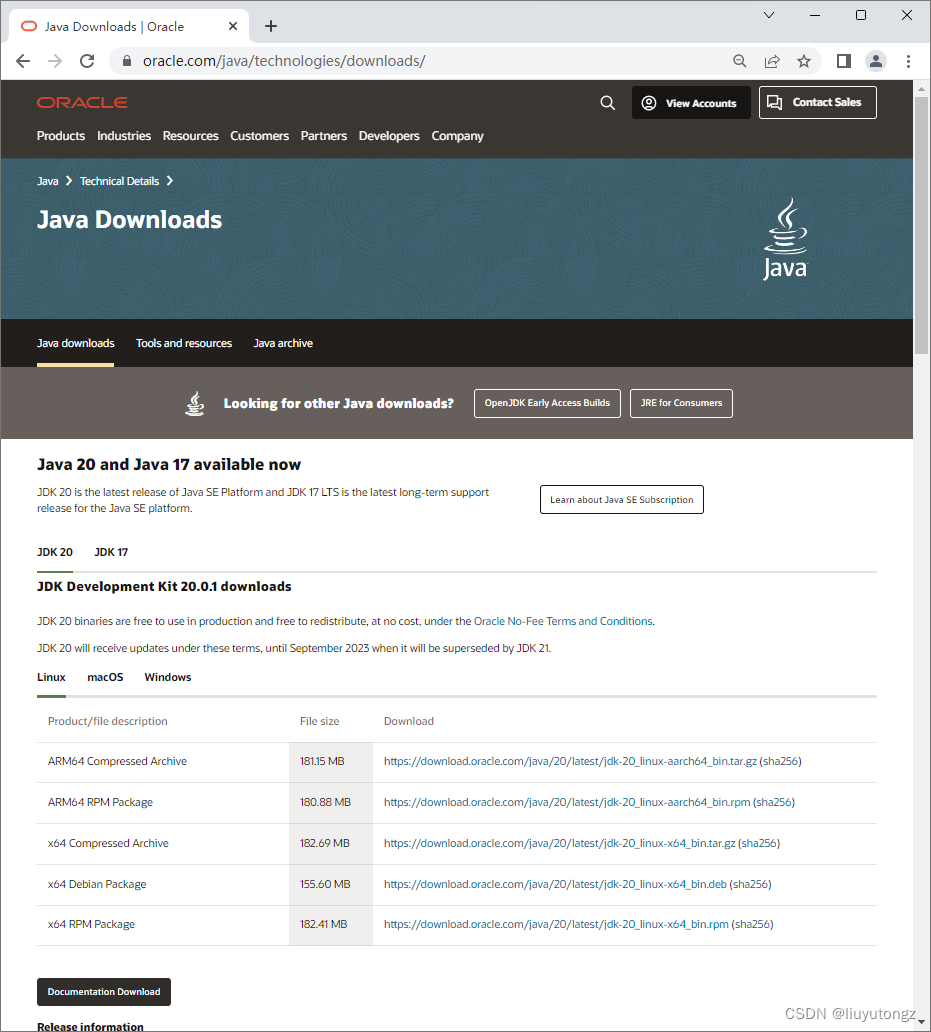
Task: Open the Company menu
Action: (x=457, y=136)
